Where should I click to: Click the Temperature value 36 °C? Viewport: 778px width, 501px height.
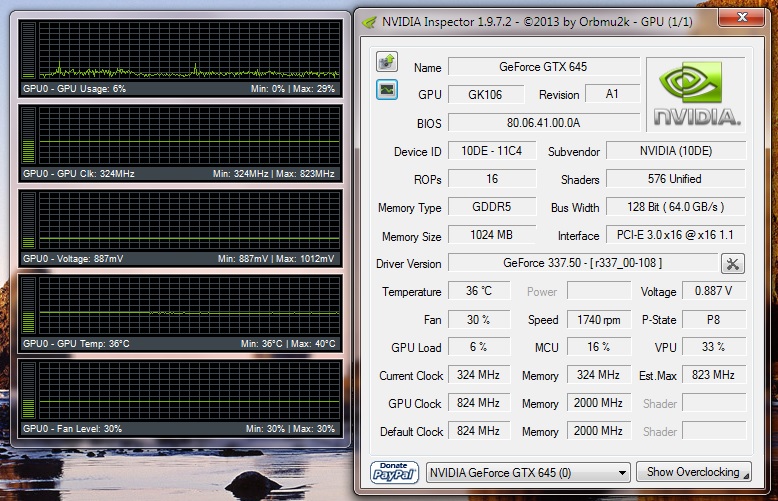tap(479, 291)
